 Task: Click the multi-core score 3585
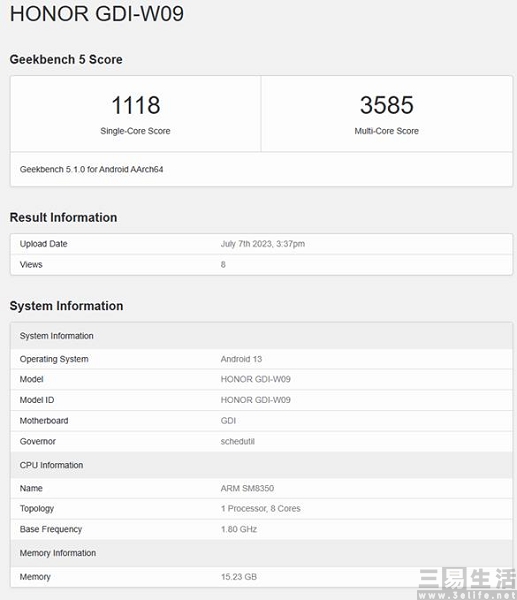pyautogui.click(x=387, y=105)
